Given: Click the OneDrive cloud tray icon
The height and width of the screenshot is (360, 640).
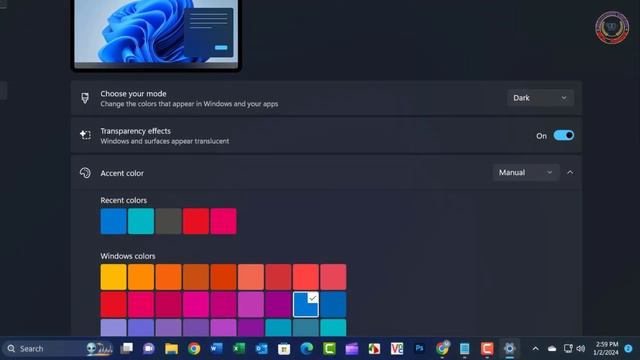Looking at the screenshot, I should click(x=552, y=349).
